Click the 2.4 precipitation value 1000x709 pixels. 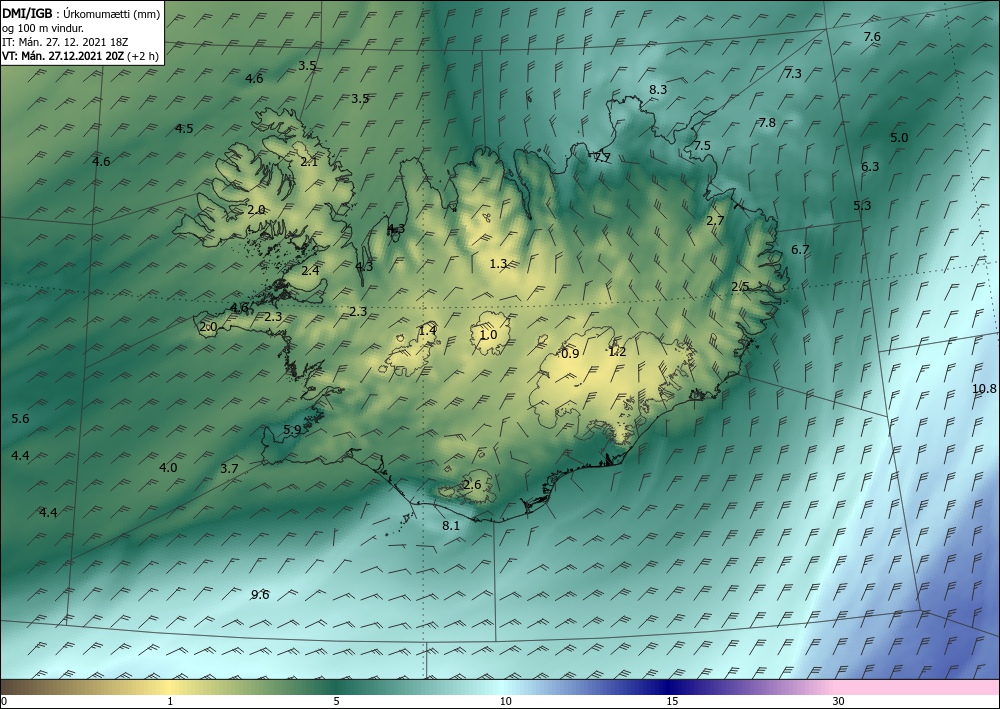310,271
